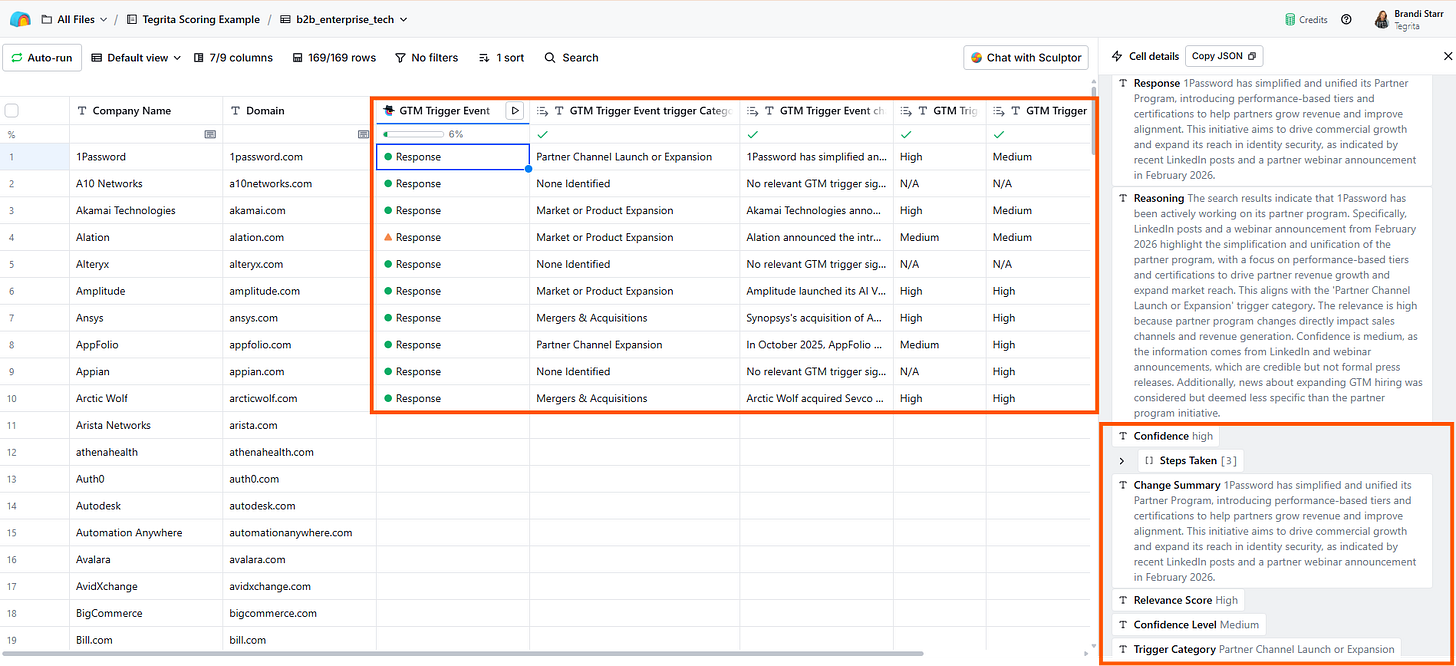Viewport: 1456px width, 666px height.
Task: Click the Company Name summary card icon
Action: pyautogui.click(x=210, y=134)
